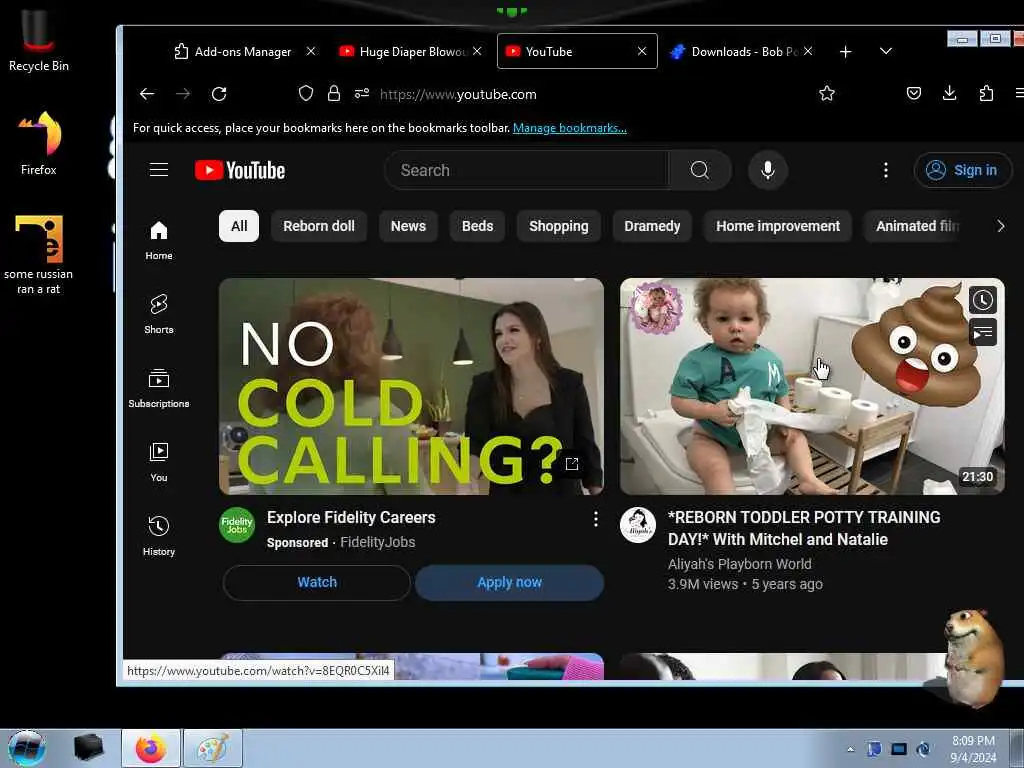Image resolution: width=1024 pixels, height=768 pixels.
Task: Select the Dramedy filter chip
Action: point(652,226)
